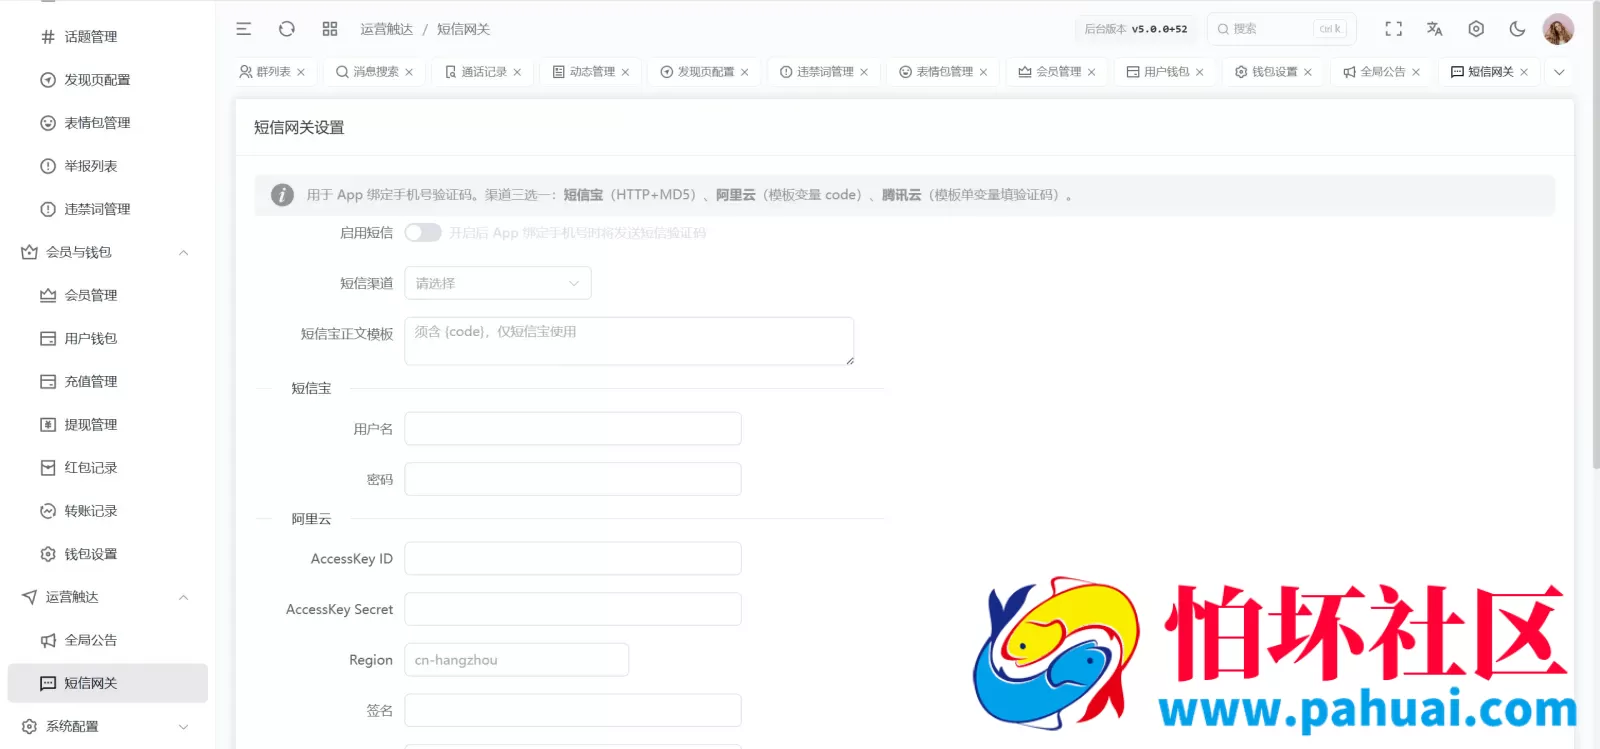Switch to dark mode moon icon
The width and height of the screenshot is (1600, 749).
(1517, 29)
